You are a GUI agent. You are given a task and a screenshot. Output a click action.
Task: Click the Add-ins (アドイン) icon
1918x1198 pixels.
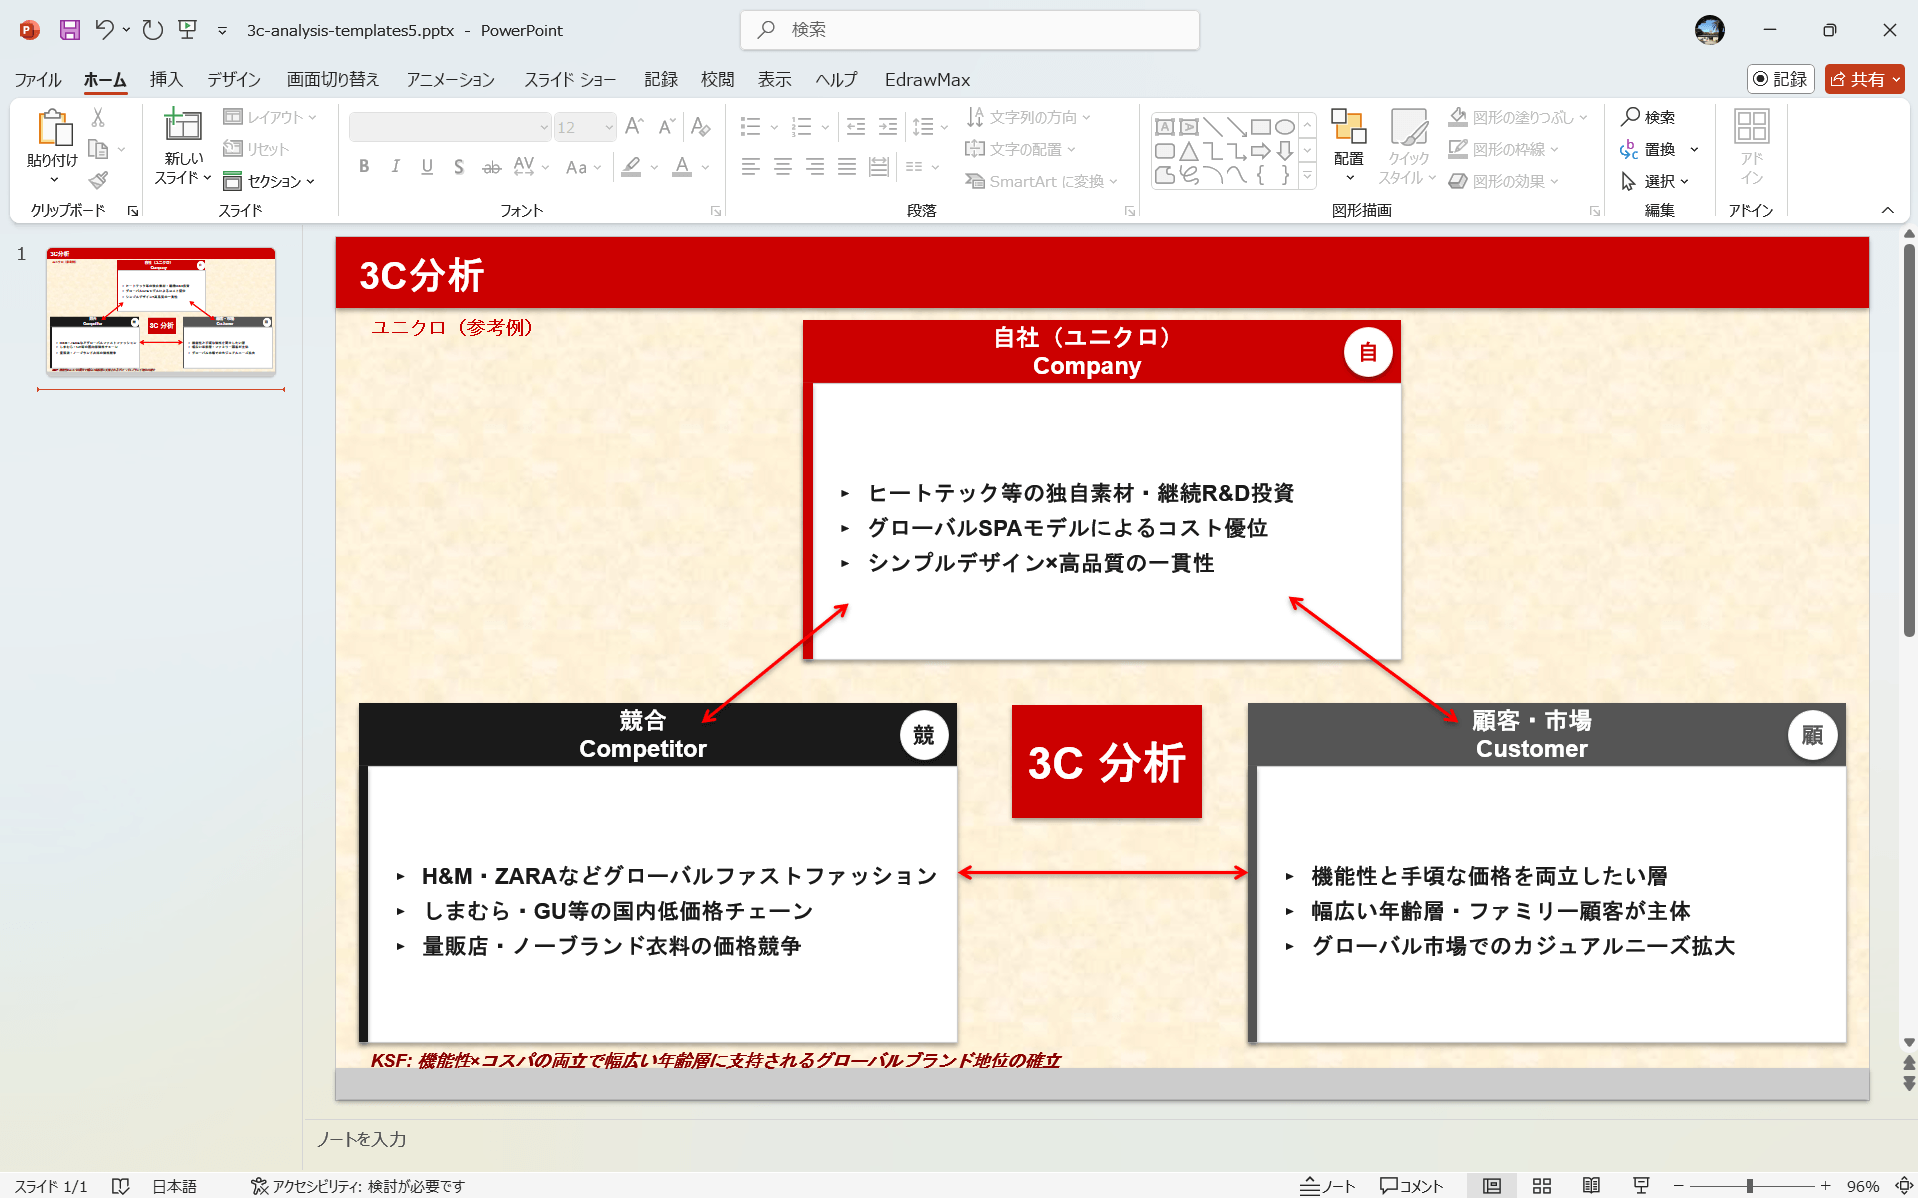point(1751,146)
